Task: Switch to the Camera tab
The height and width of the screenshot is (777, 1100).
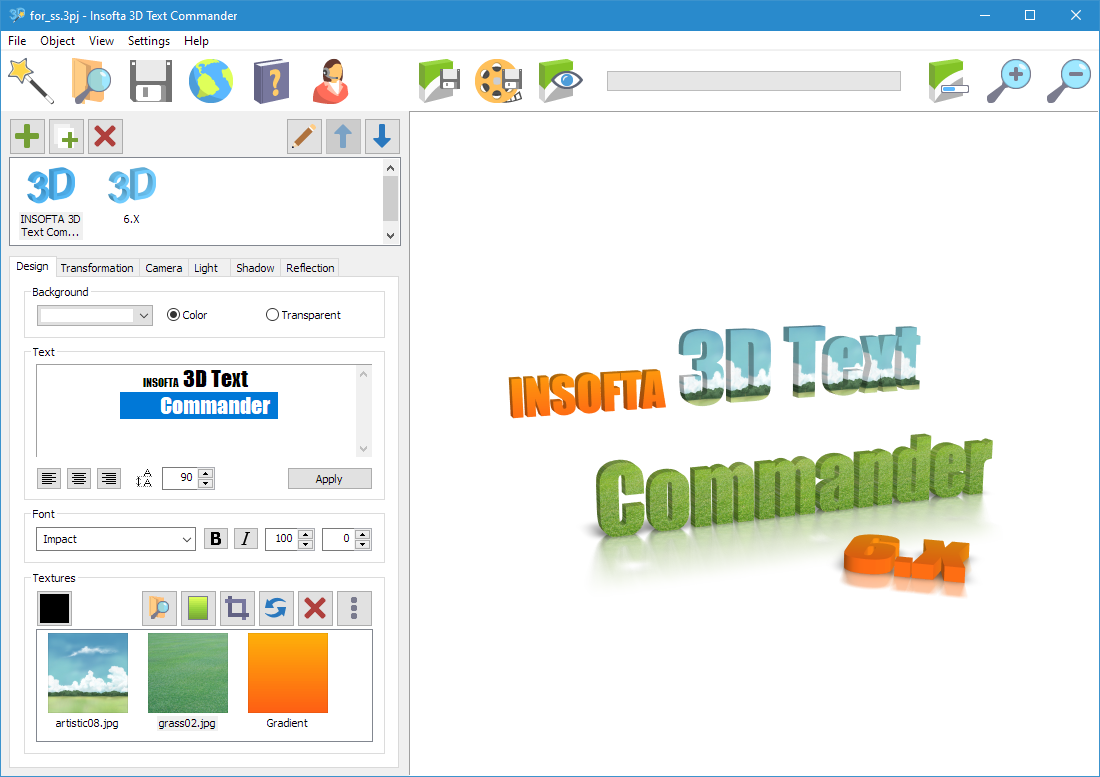Action: point(163,268)
